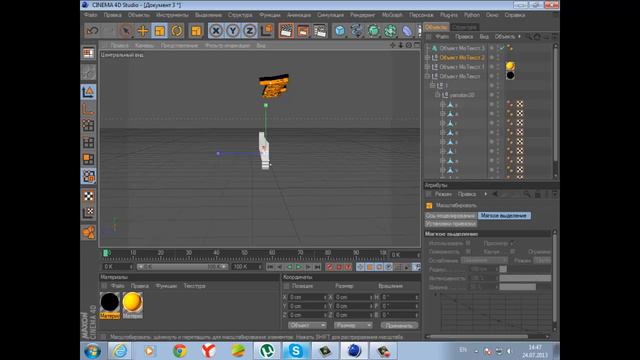The width and height of the screenshot is (640, 360).
Task: Click Render to Picture Viewer icon
Action: pyautogui.click(x=303, y=31)
